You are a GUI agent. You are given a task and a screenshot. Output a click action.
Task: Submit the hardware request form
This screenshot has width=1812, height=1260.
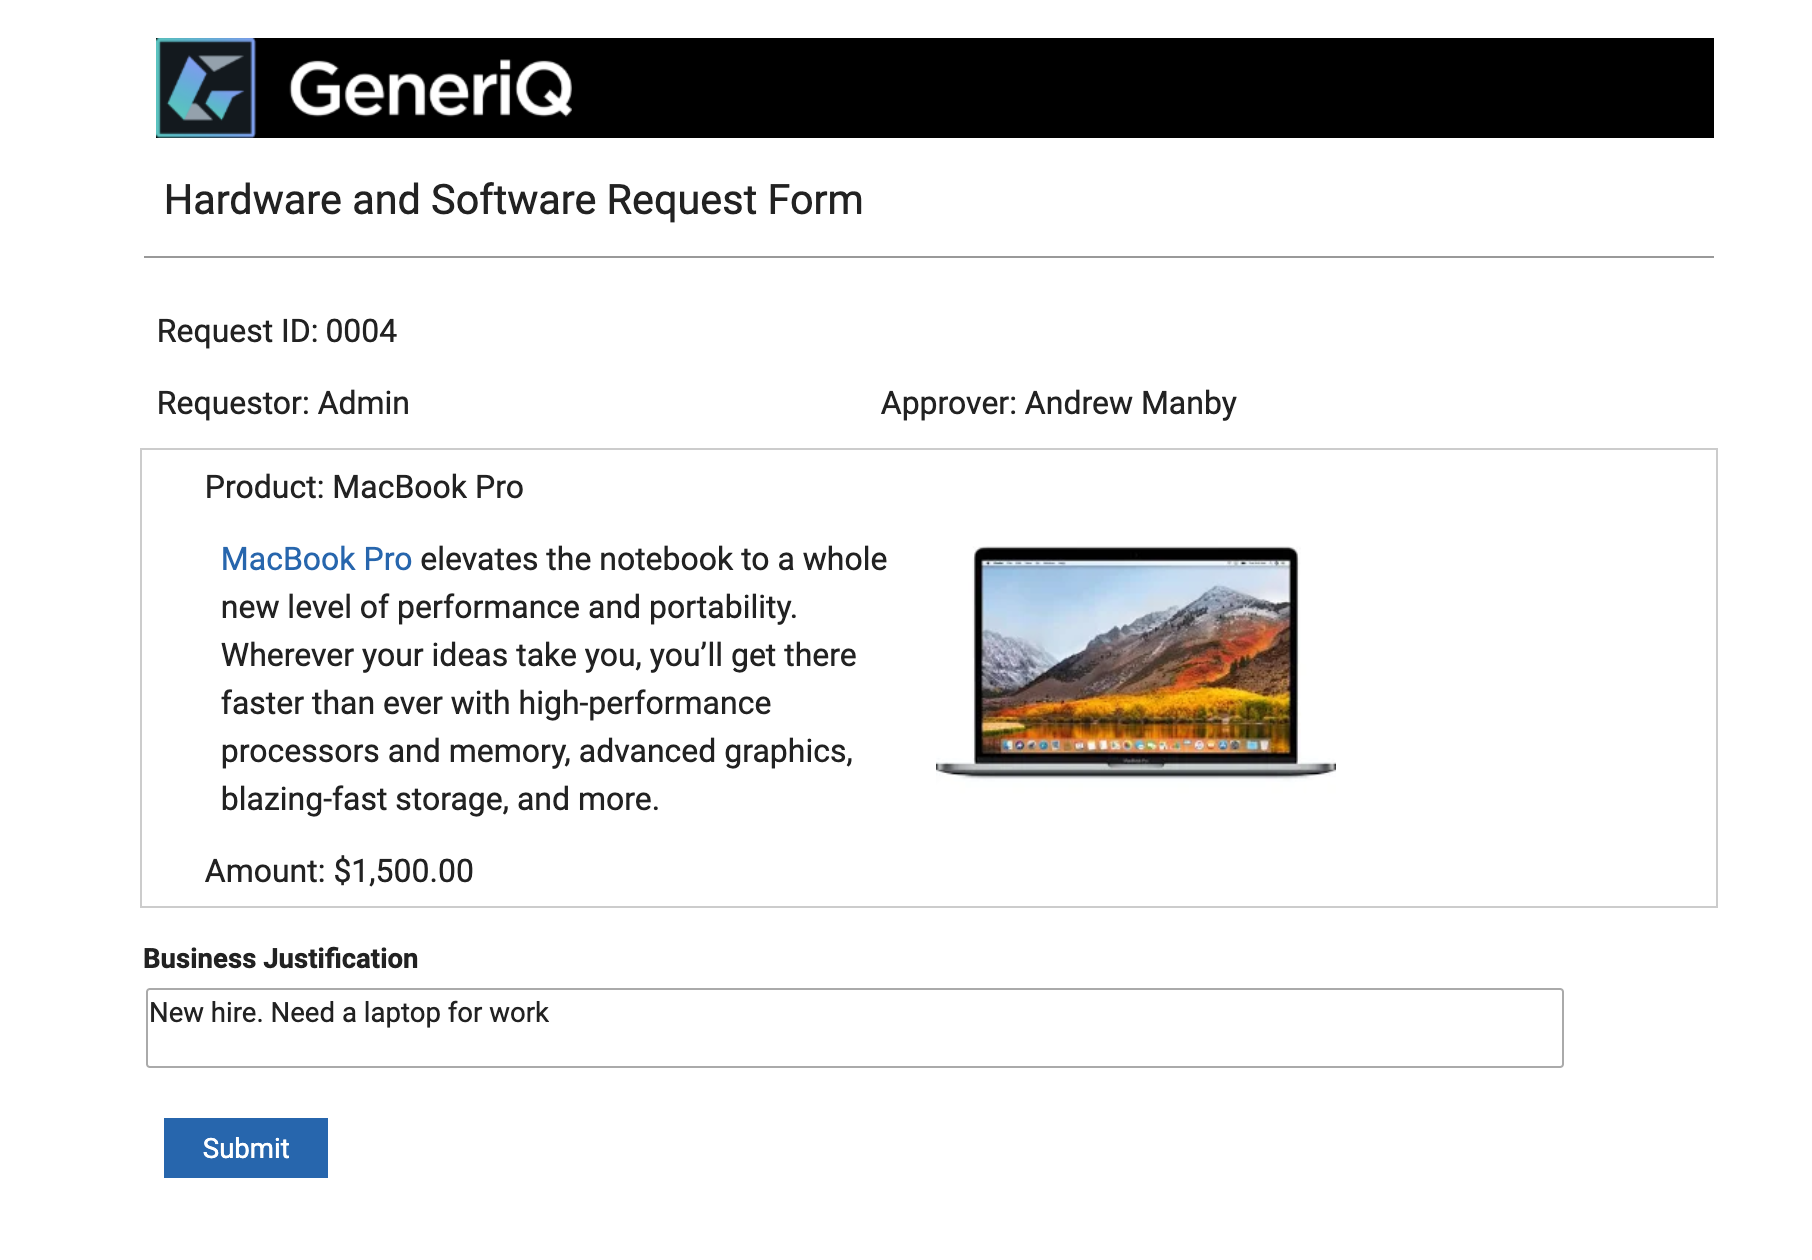pyautogui.click(x=246, y=1148)
